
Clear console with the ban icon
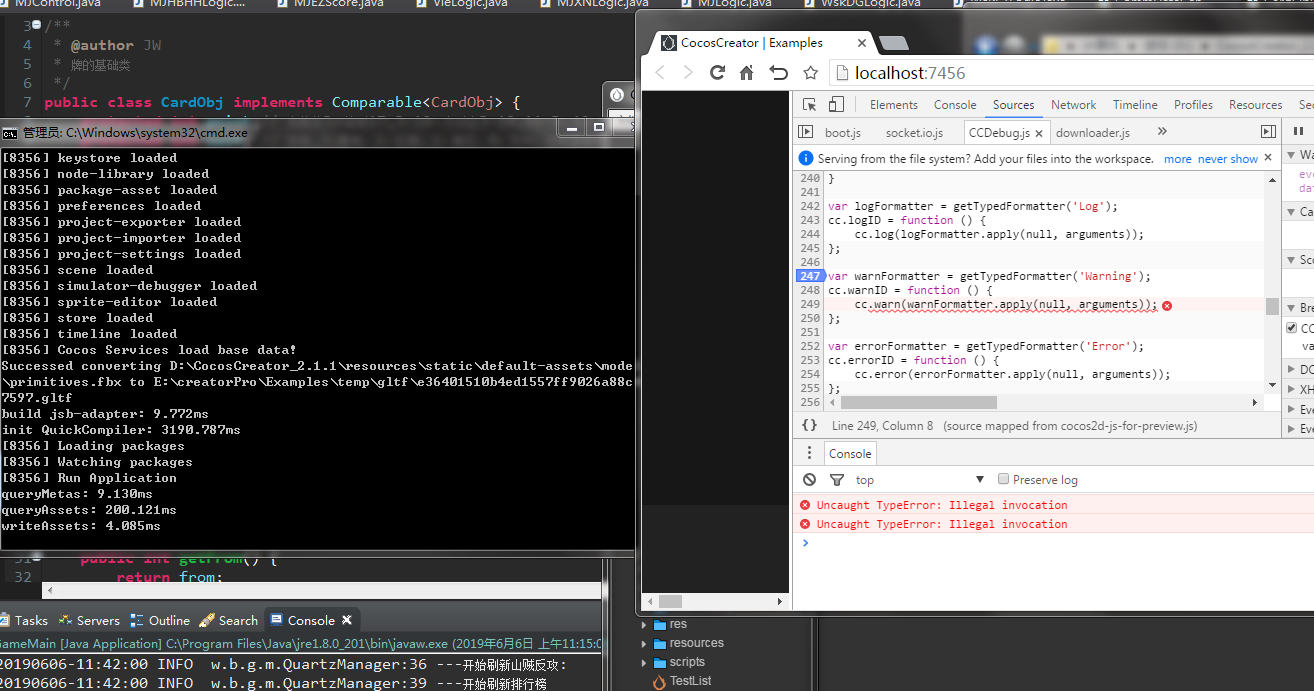(809, 480)
